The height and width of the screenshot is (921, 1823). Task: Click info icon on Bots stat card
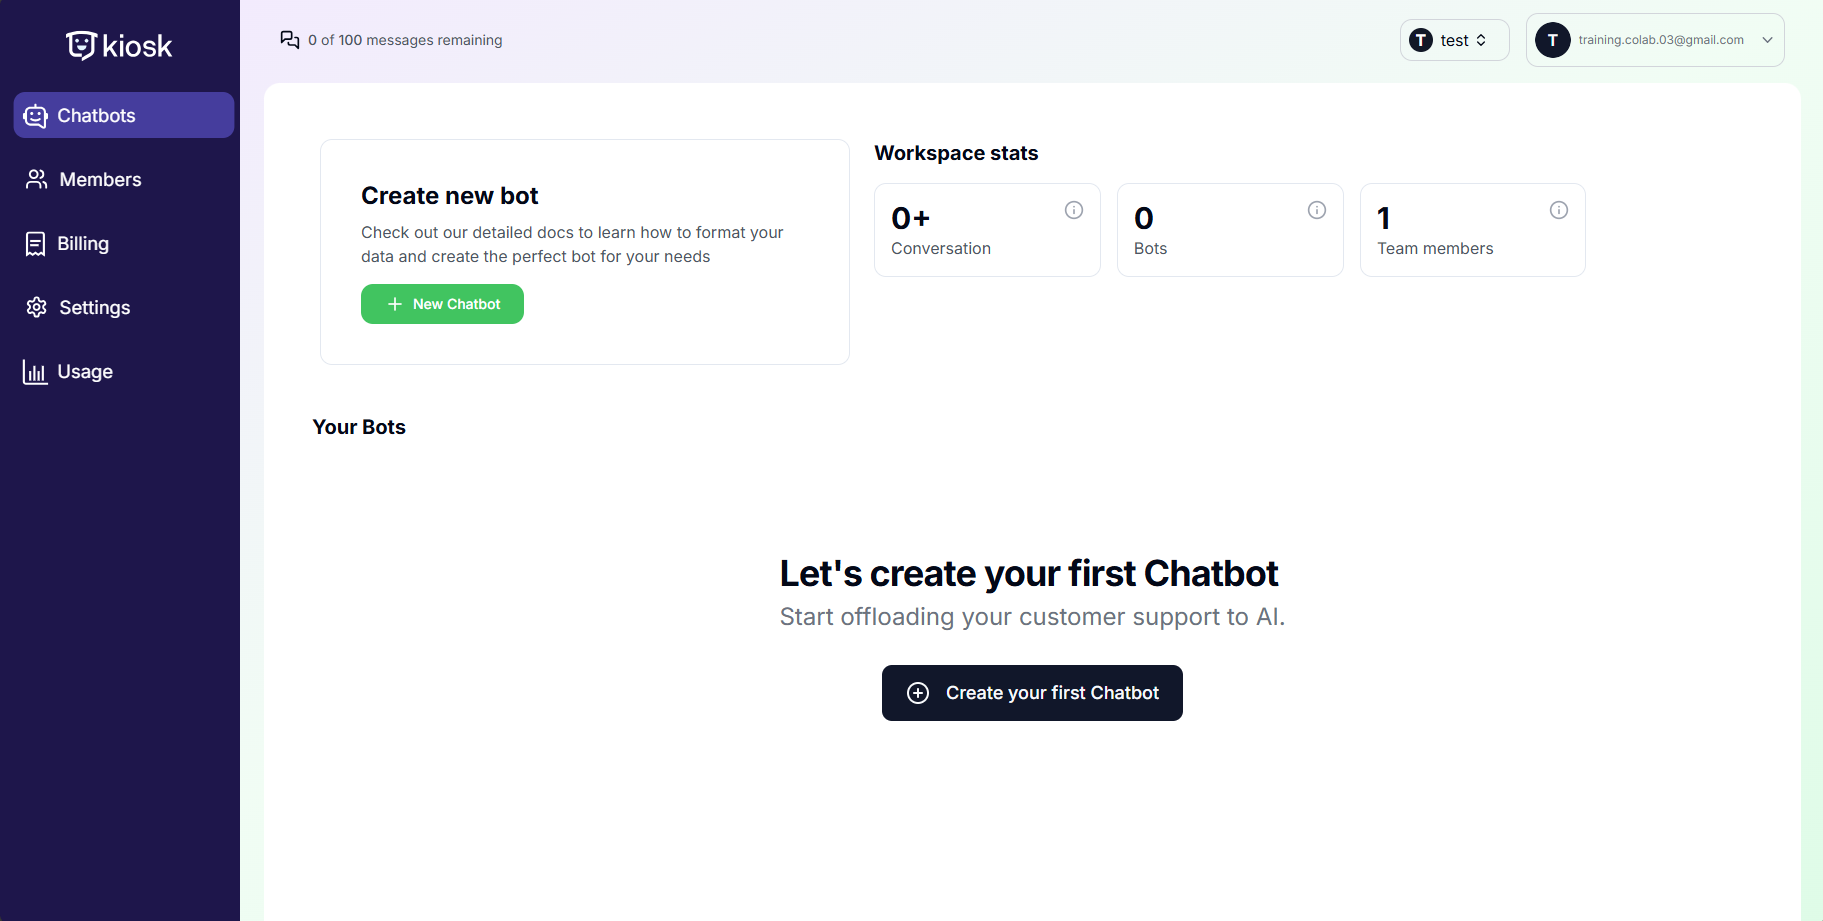coord(1317,210)
